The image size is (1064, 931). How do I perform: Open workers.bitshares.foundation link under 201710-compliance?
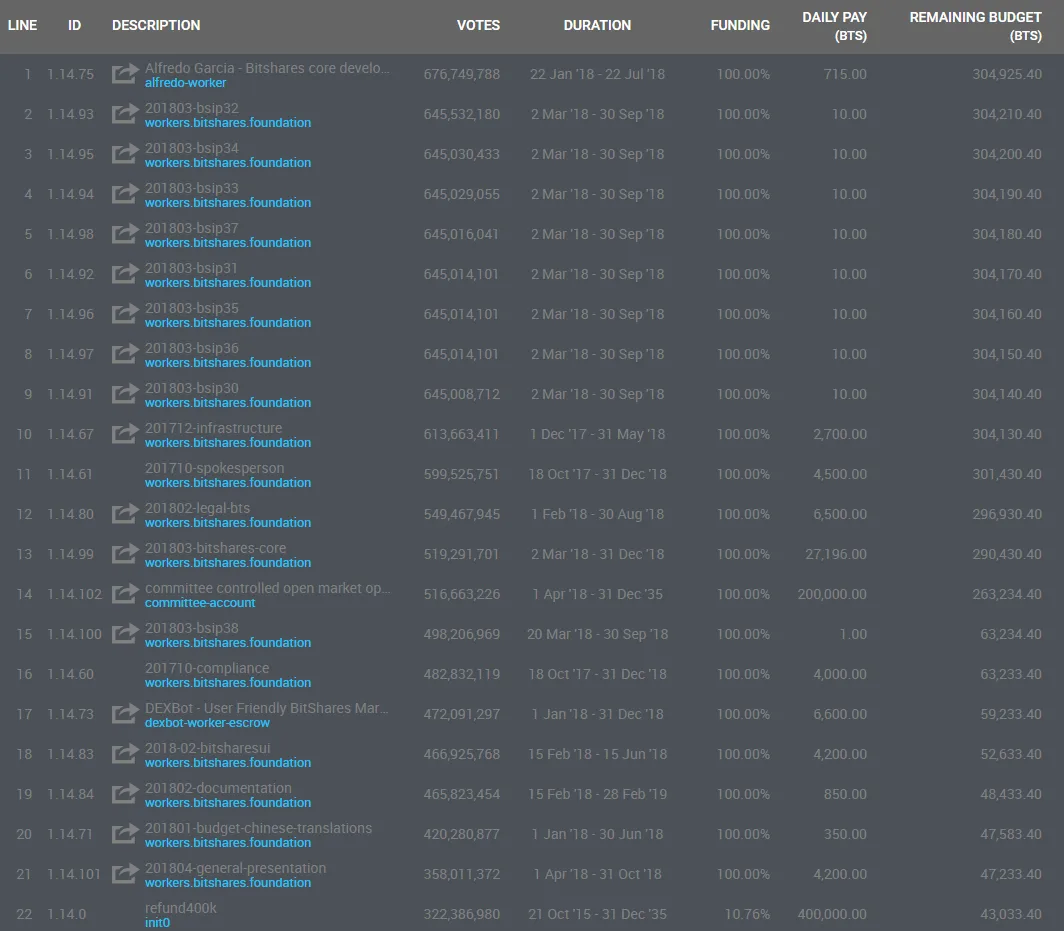pos(228,683)
